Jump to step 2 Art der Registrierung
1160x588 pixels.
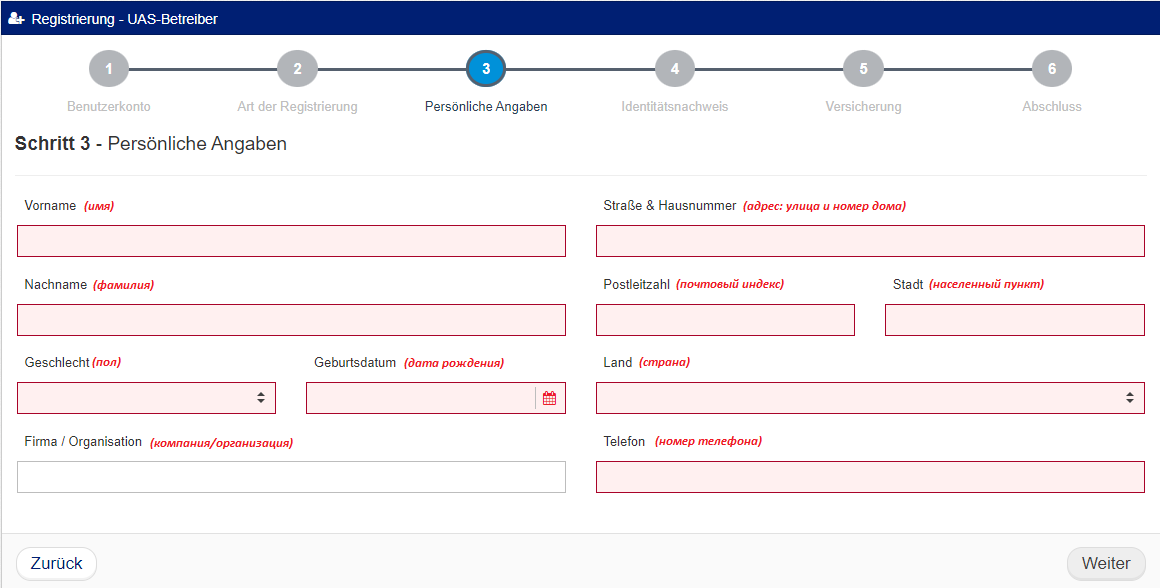point(297,69)
